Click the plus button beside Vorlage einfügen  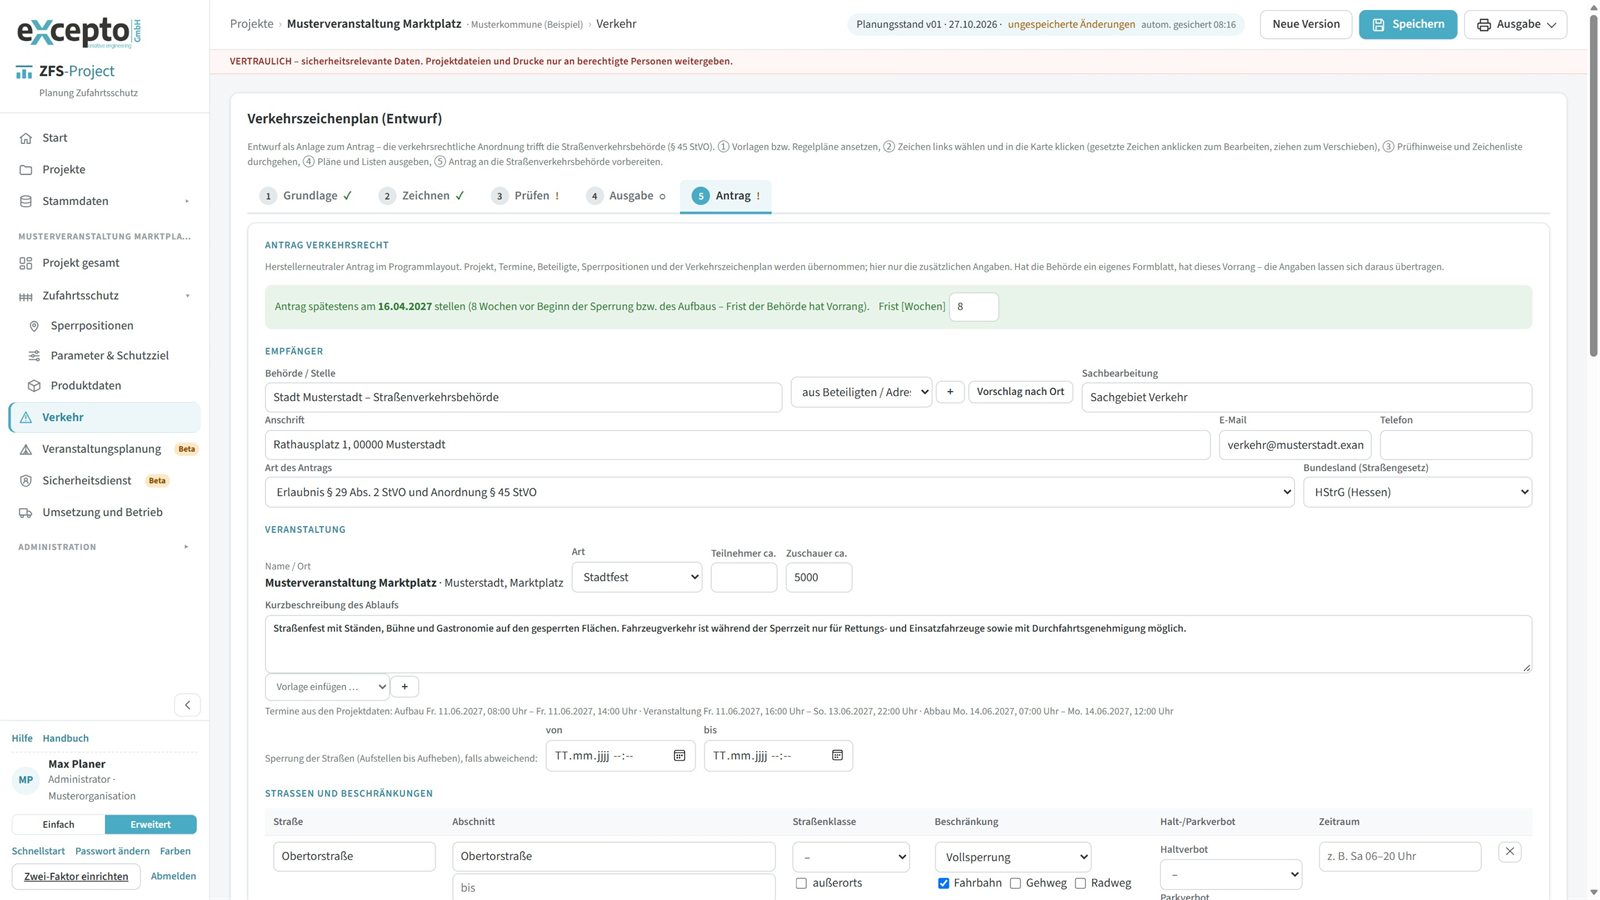[x=404, y=687]
